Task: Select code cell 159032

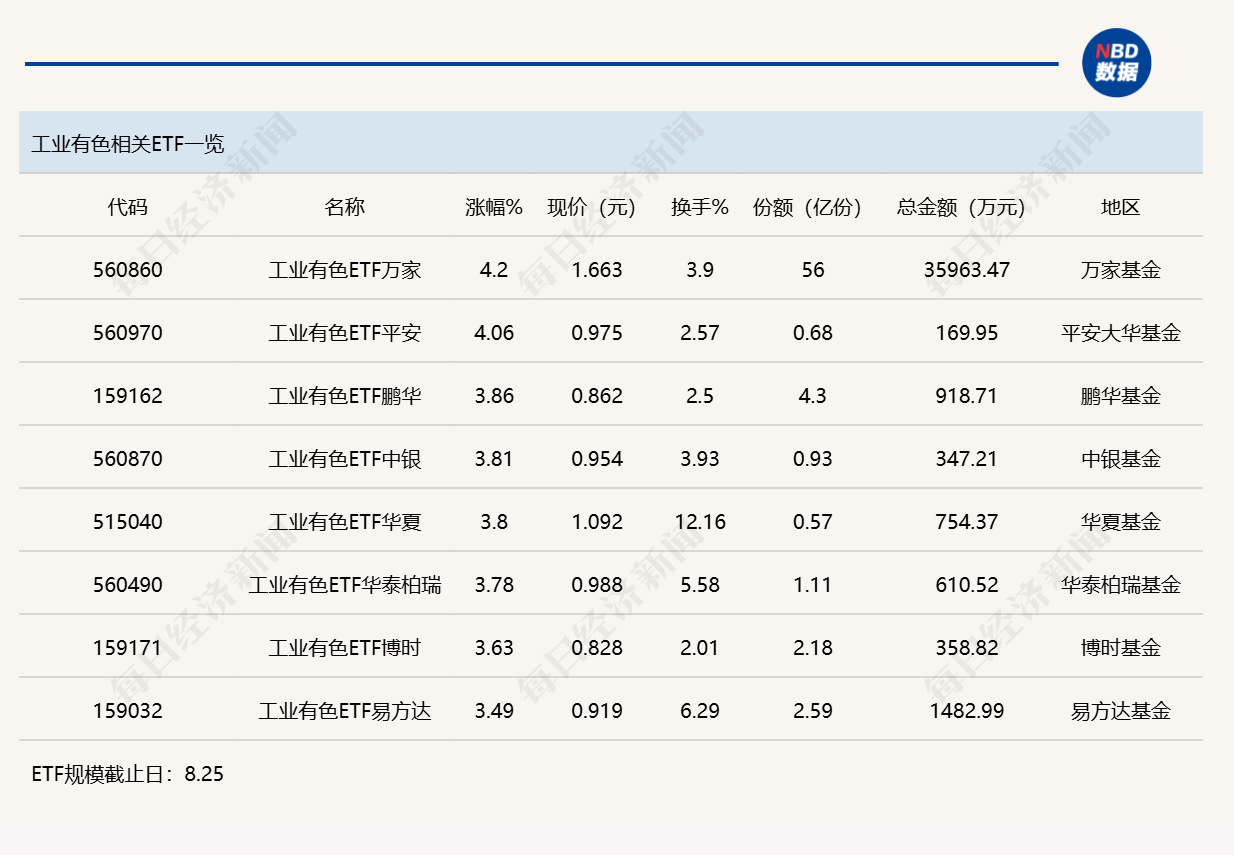Action: point(128,711)
